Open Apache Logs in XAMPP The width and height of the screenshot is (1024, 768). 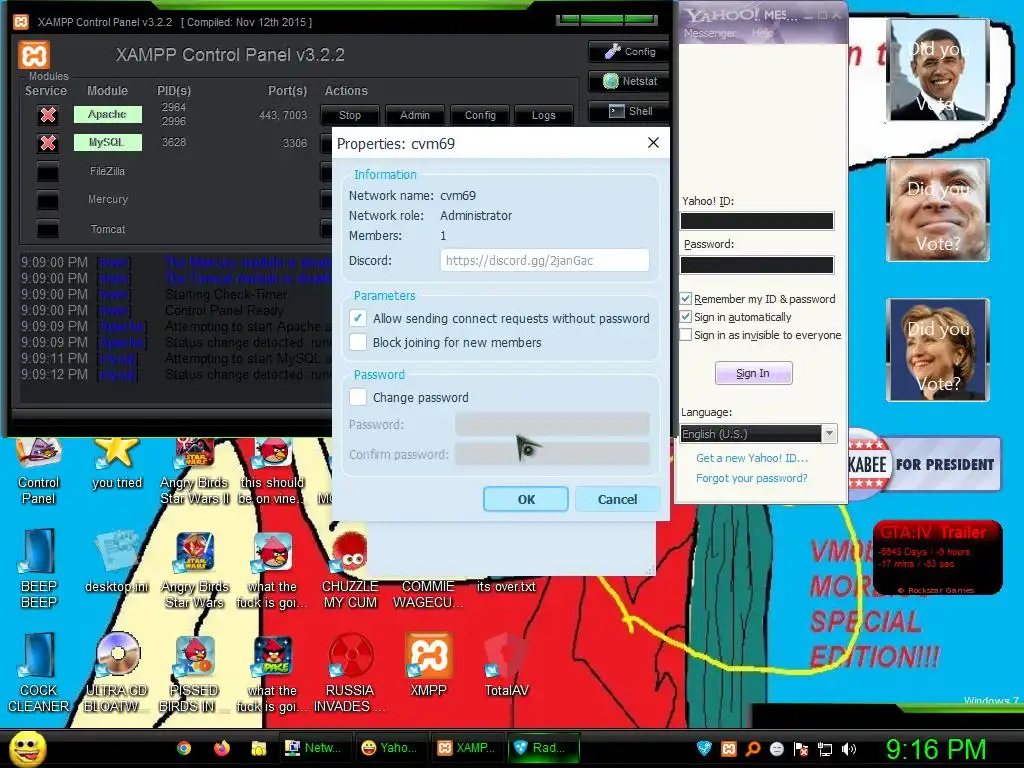(543, 115)
